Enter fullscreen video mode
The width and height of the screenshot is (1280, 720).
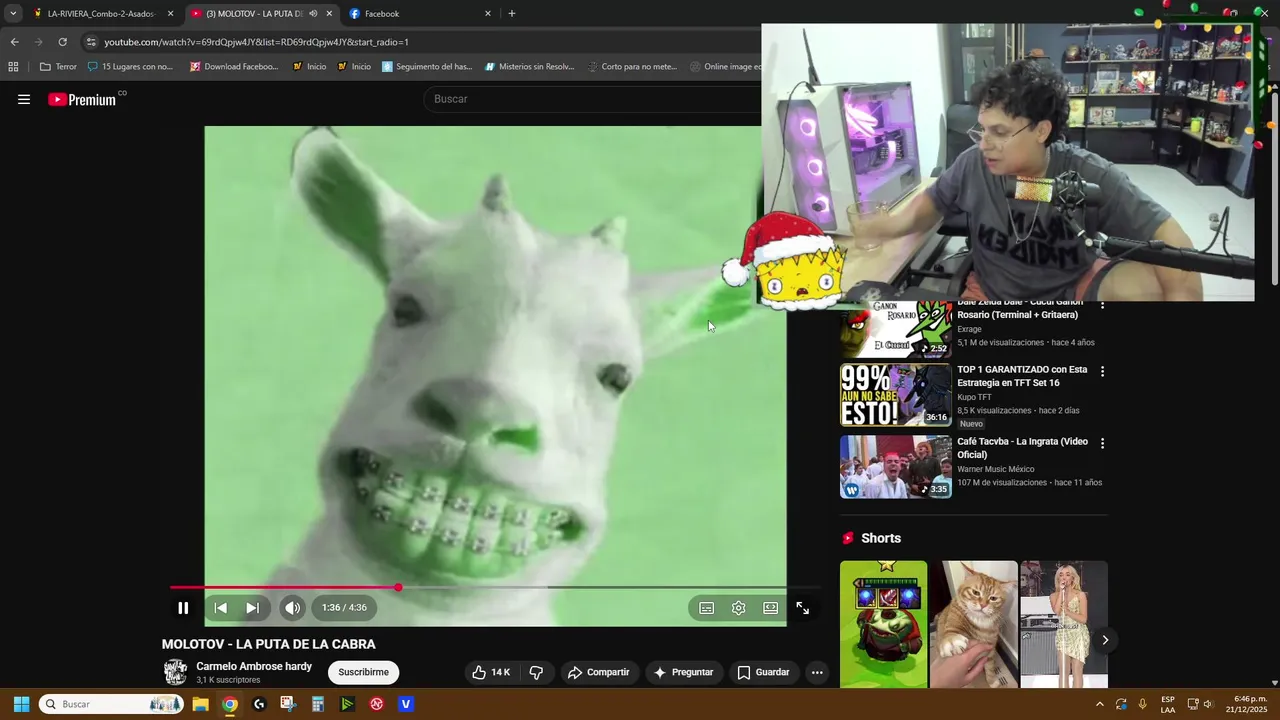tap(802, 608)
